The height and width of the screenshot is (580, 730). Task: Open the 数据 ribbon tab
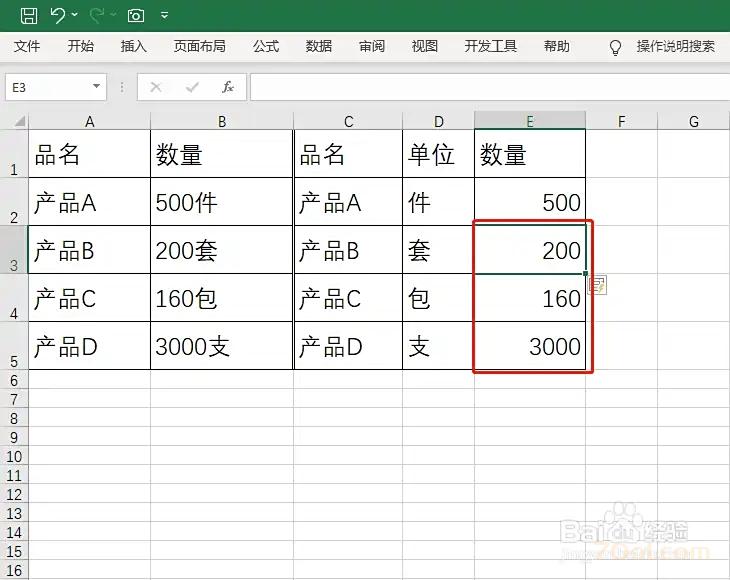[x=319, y=46]
